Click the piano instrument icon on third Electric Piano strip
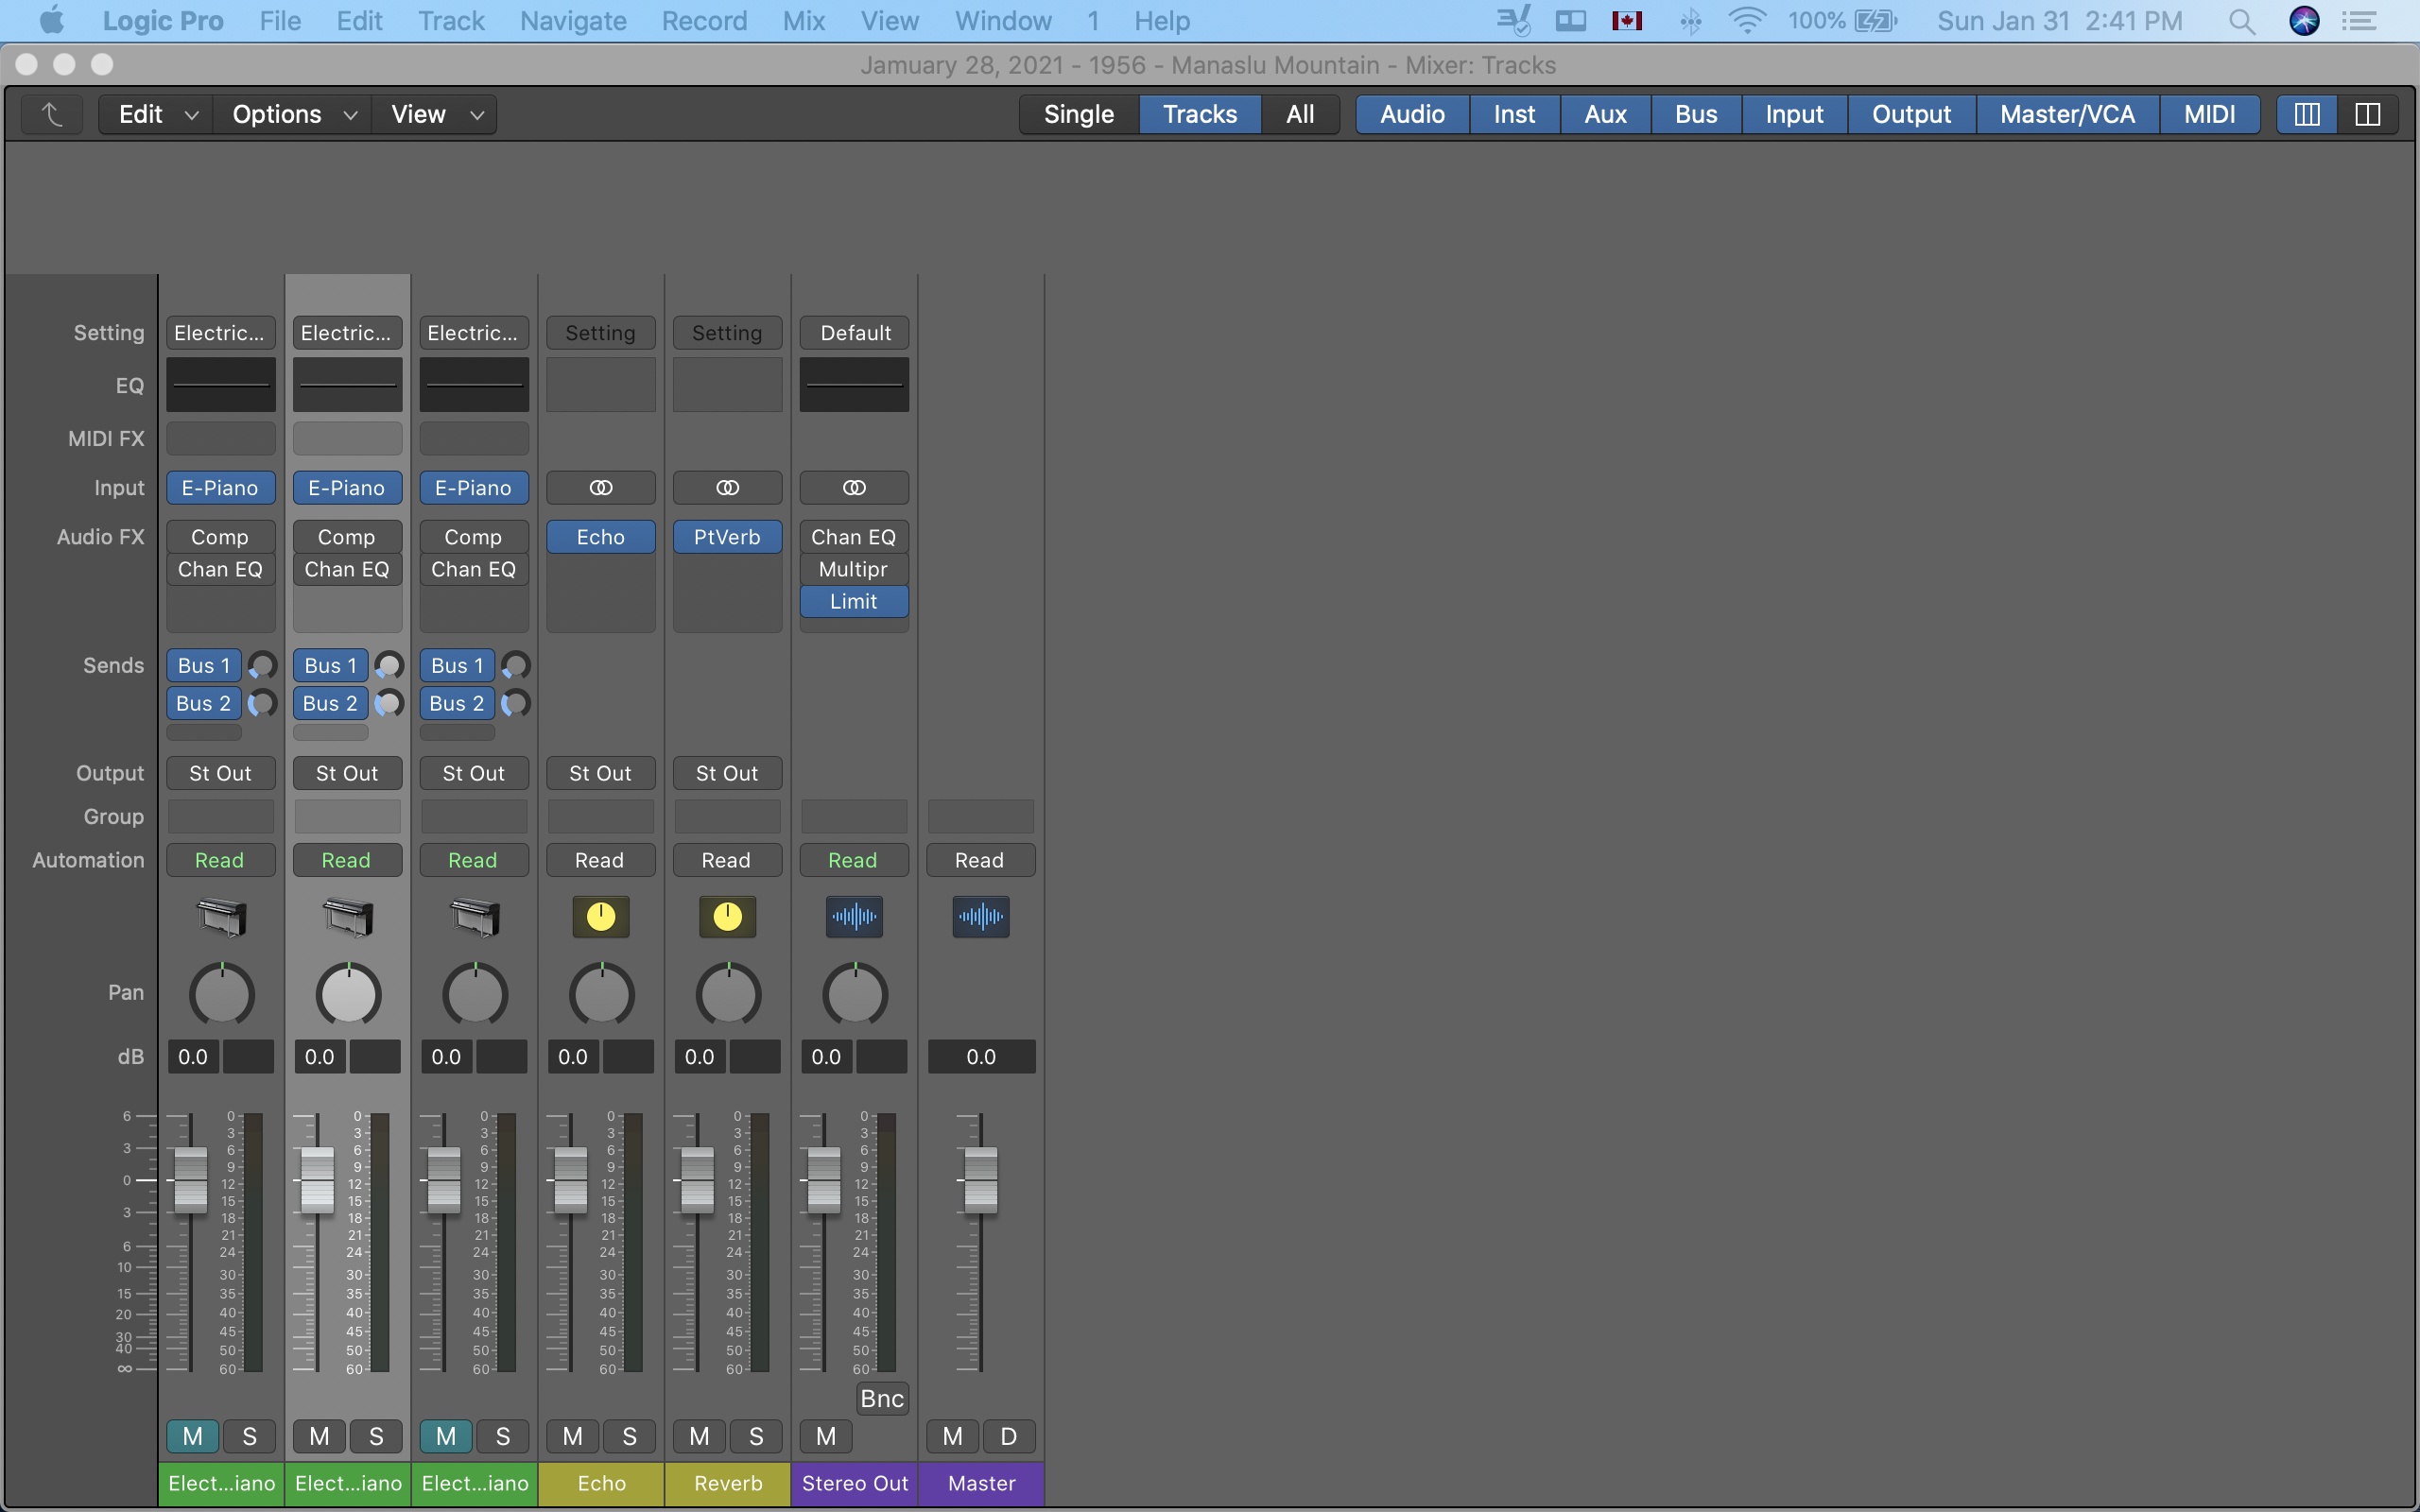This screenshot has height=1512, width=2420. click(x=474, y=917)
